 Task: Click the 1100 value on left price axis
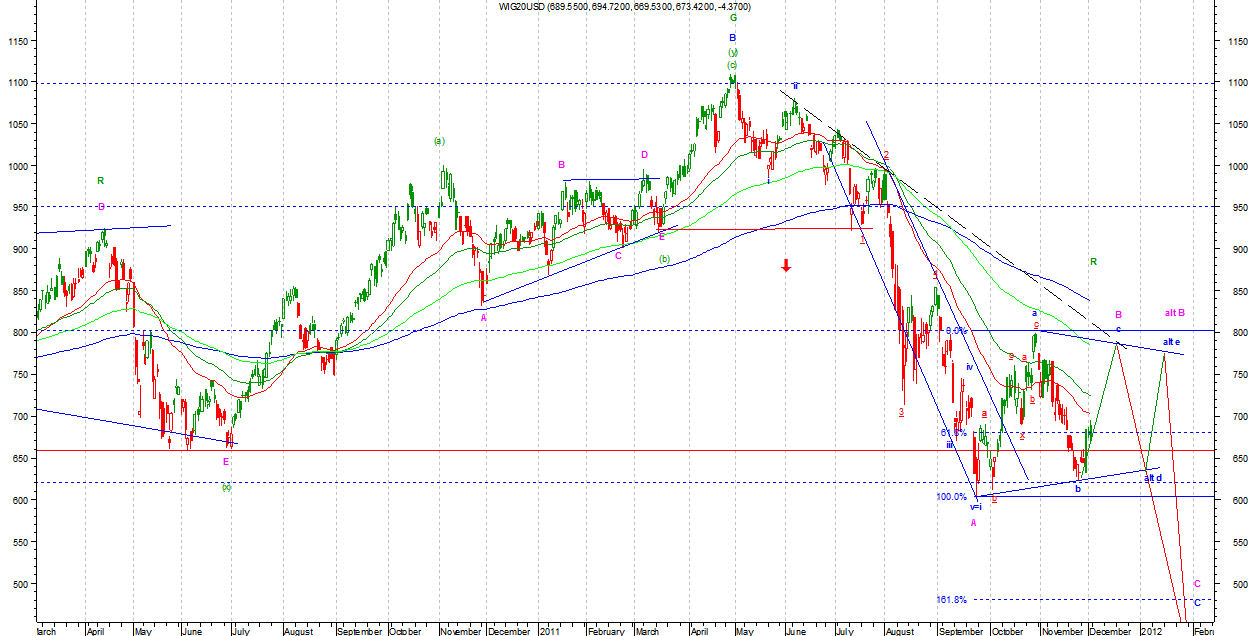click(x=19, y=82)
